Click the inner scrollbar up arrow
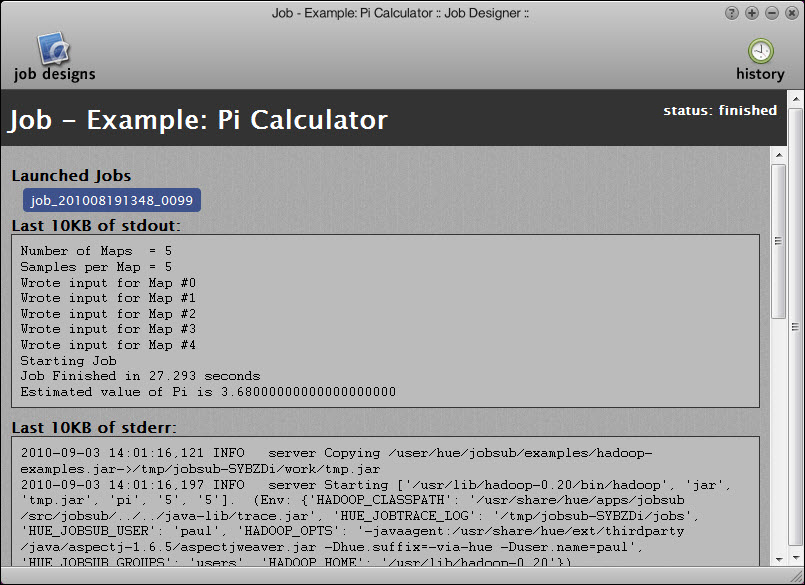 click(x=777, y=155)
